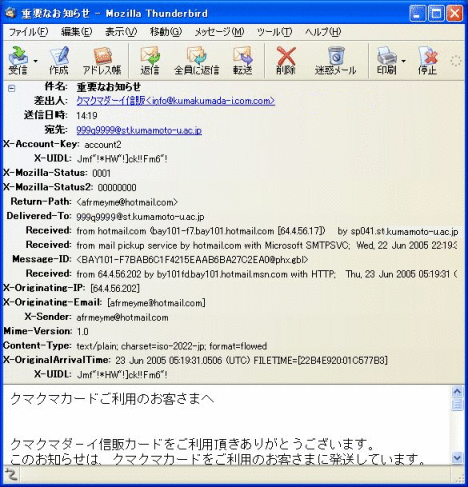468x487 pixels.
Task: Open the メッセージ(M) menu
Action: [219, 32]
